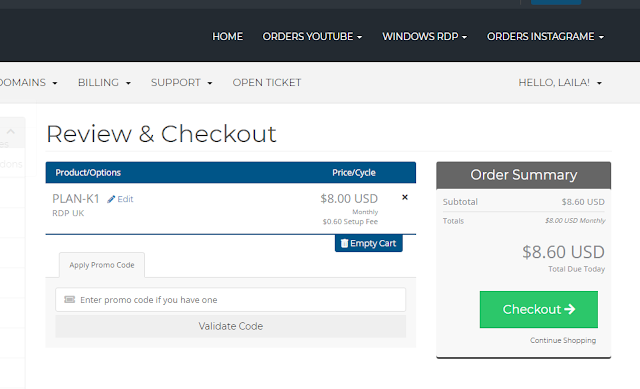Select the Apply Promo Code tab
640x389 pixels.
(x=102, y=265)
